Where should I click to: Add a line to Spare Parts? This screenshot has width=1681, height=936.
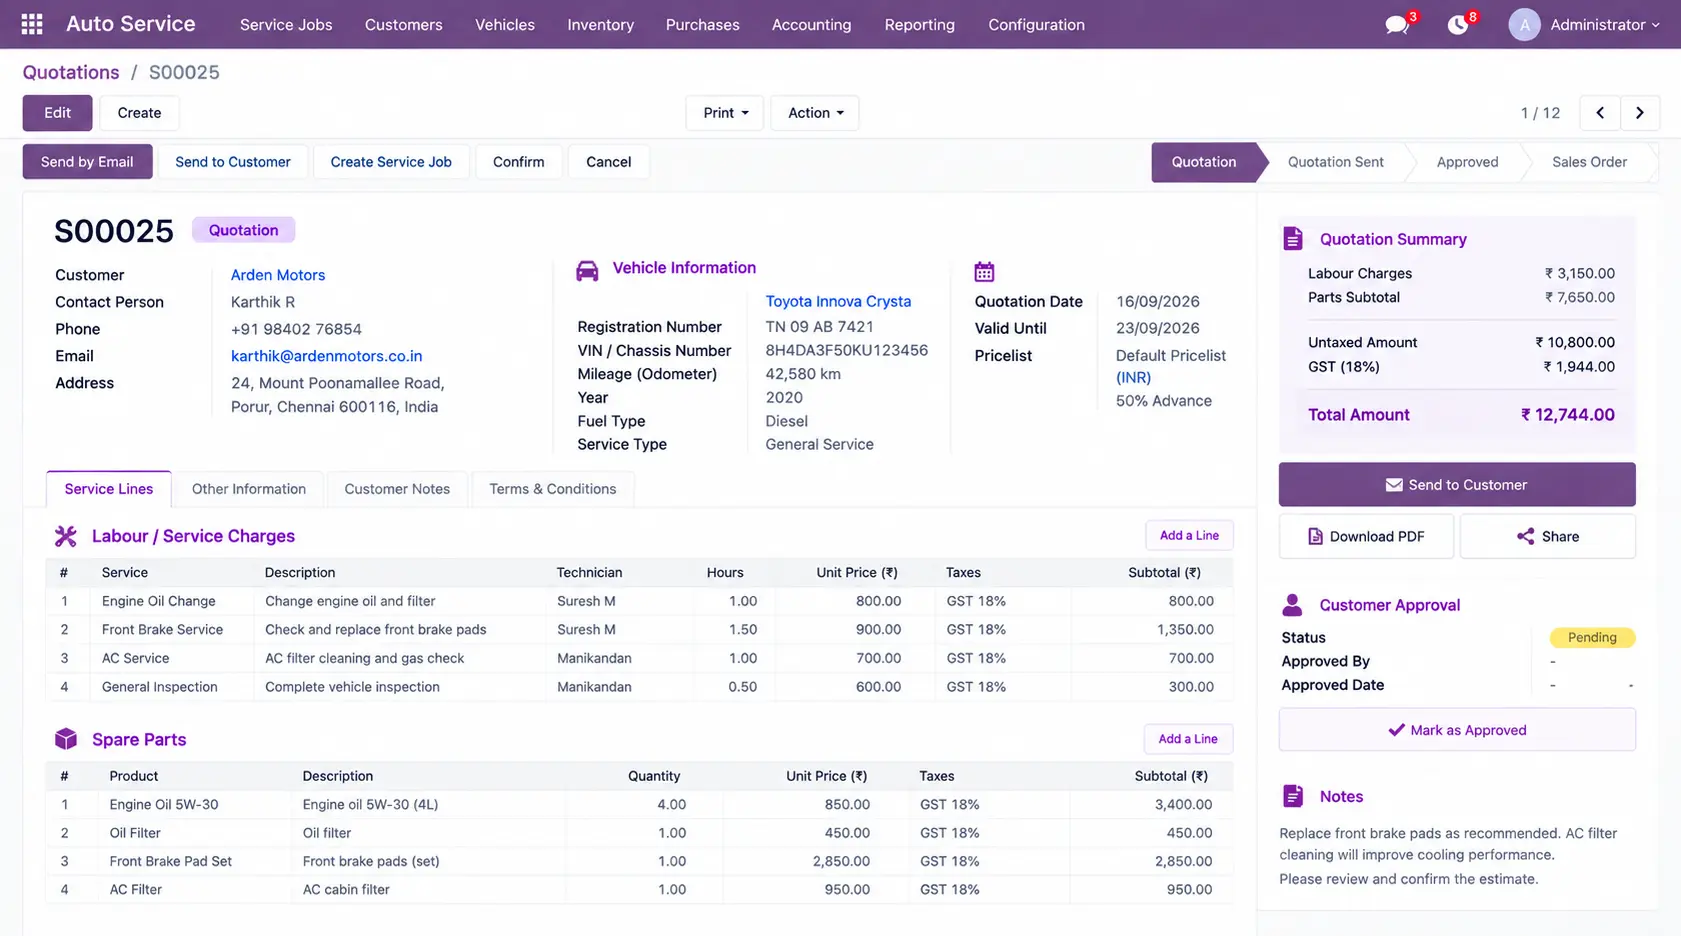1188,739
